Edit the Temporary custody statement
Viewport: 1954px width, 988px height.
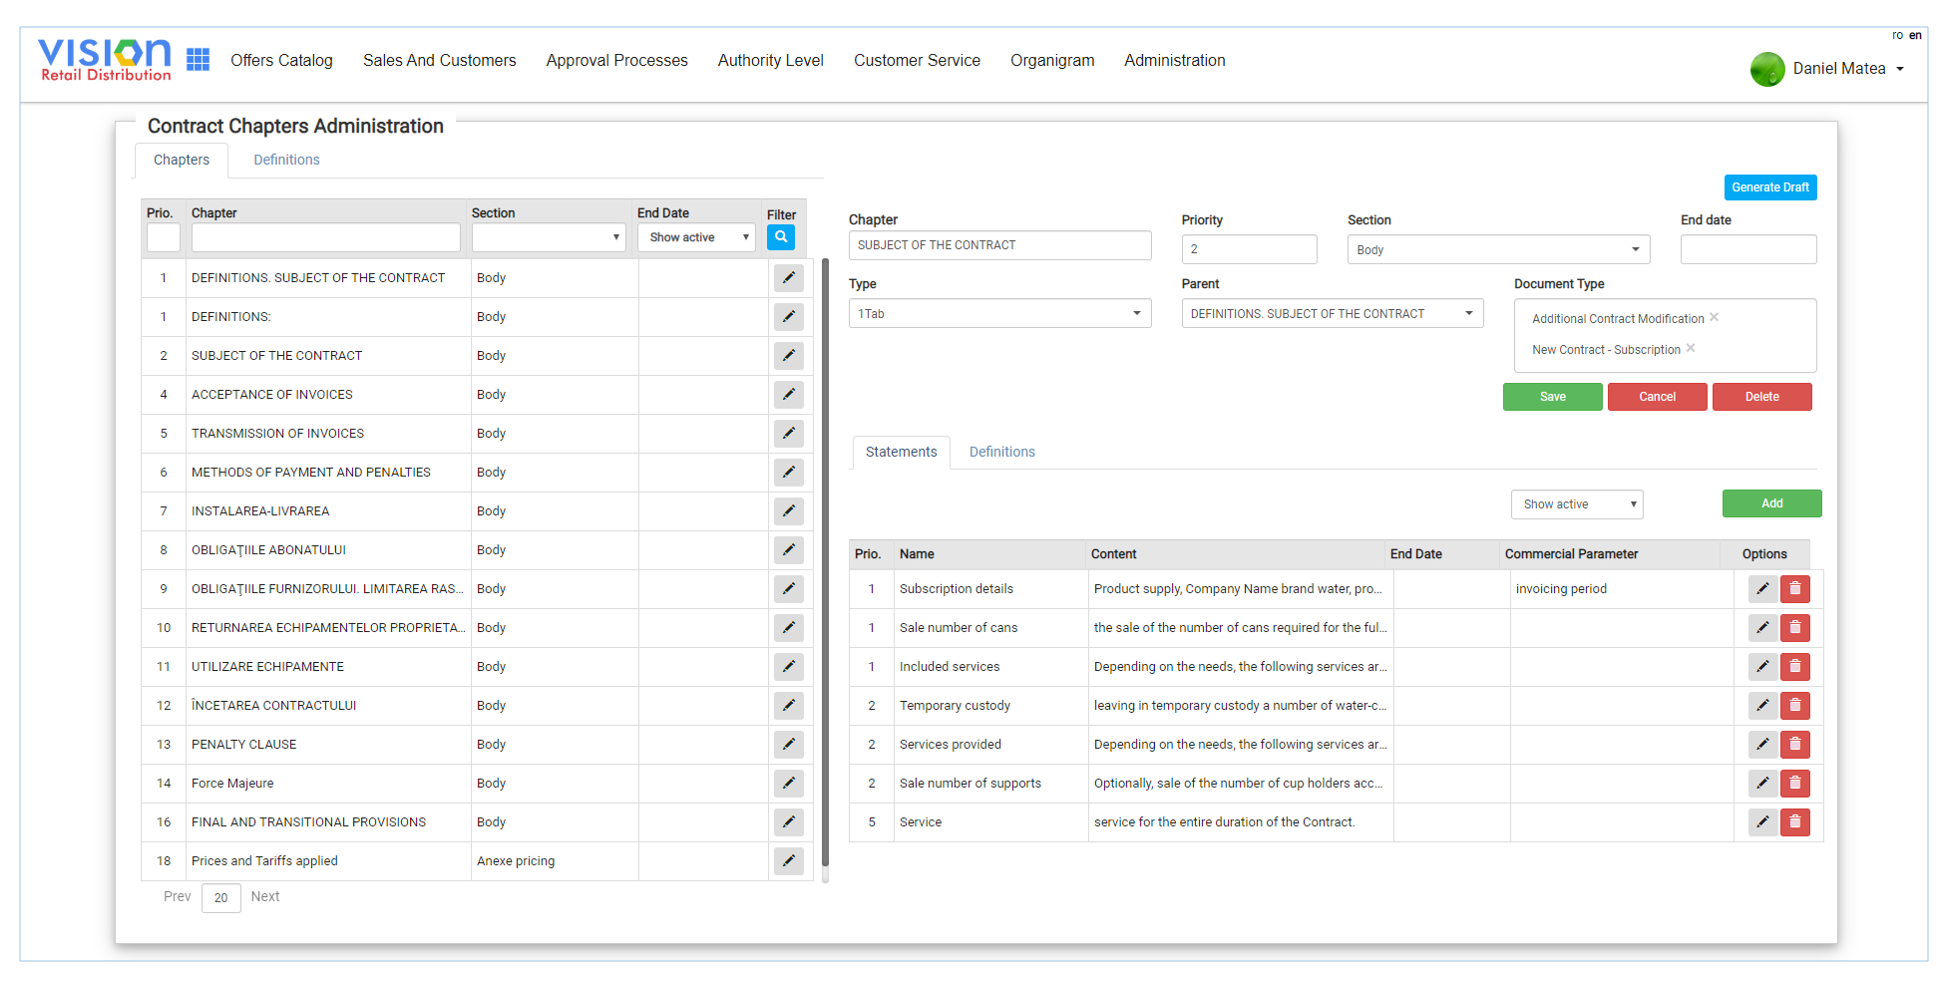click(x=1763, y=706)
